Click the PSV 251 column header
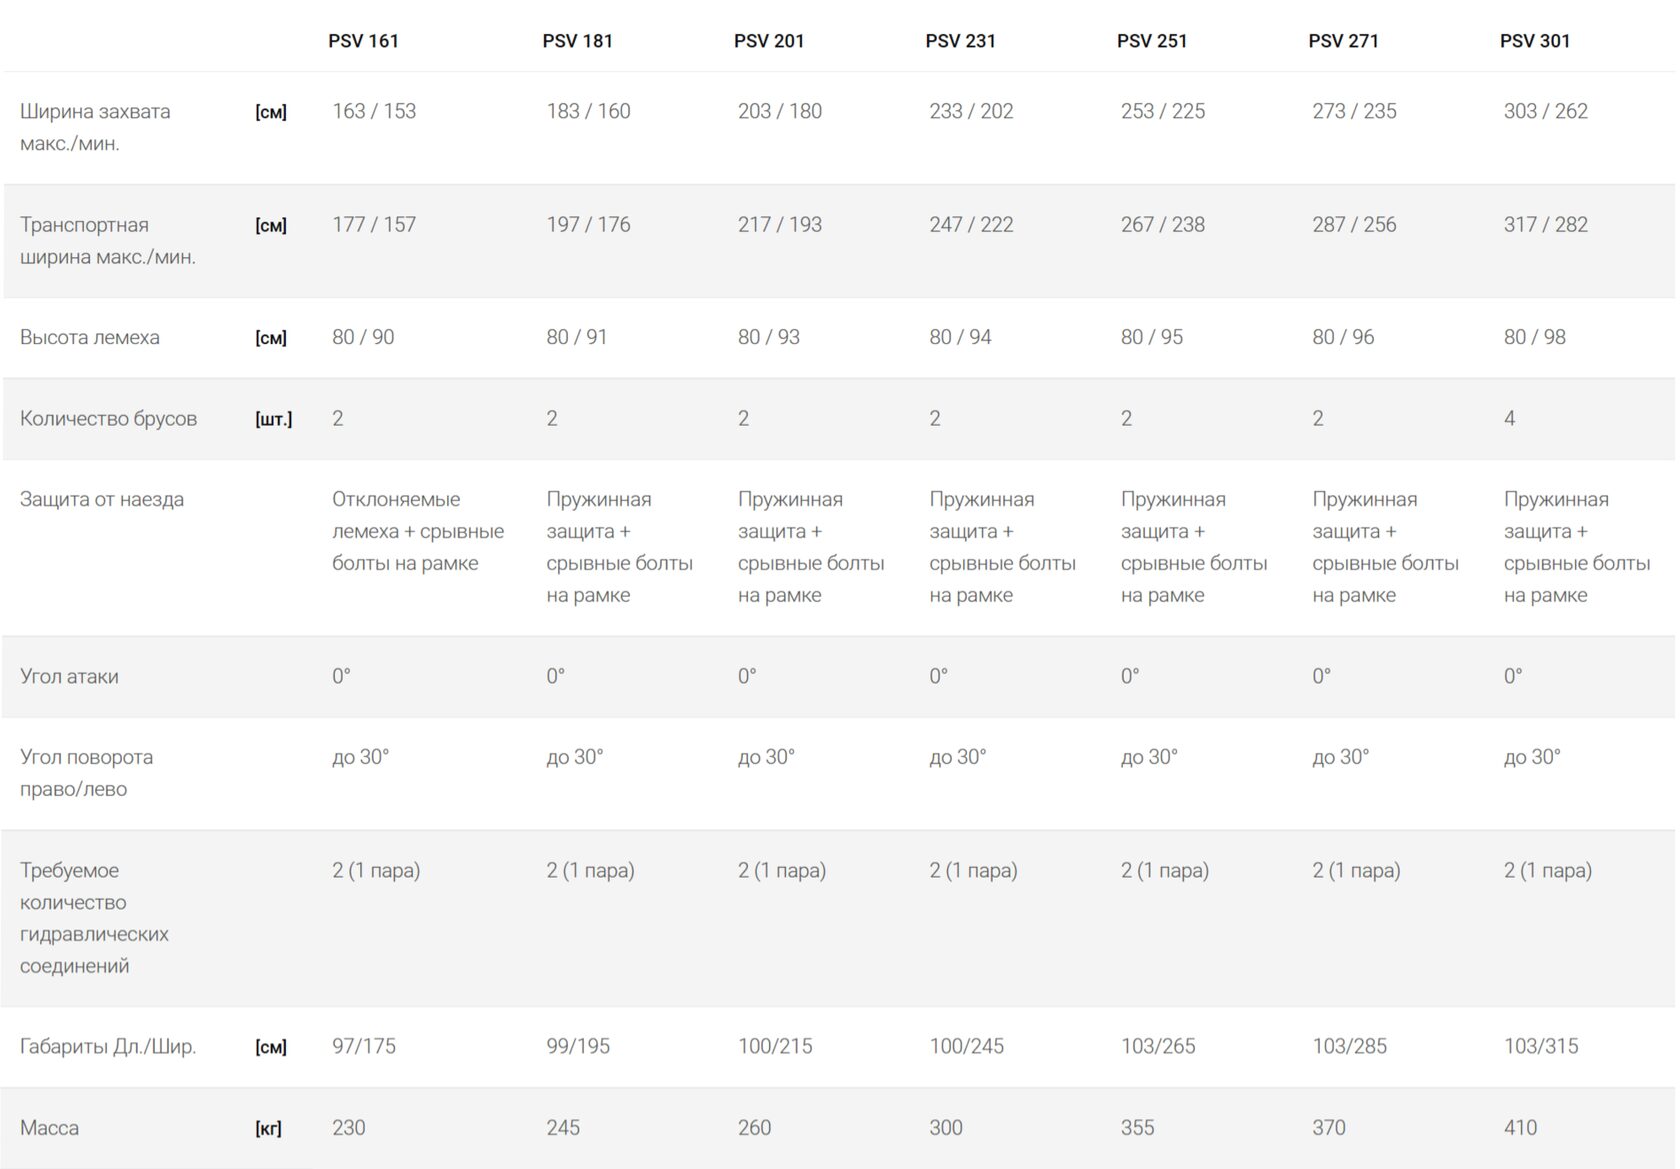 pyautogui.click(x=1152, y=41)
